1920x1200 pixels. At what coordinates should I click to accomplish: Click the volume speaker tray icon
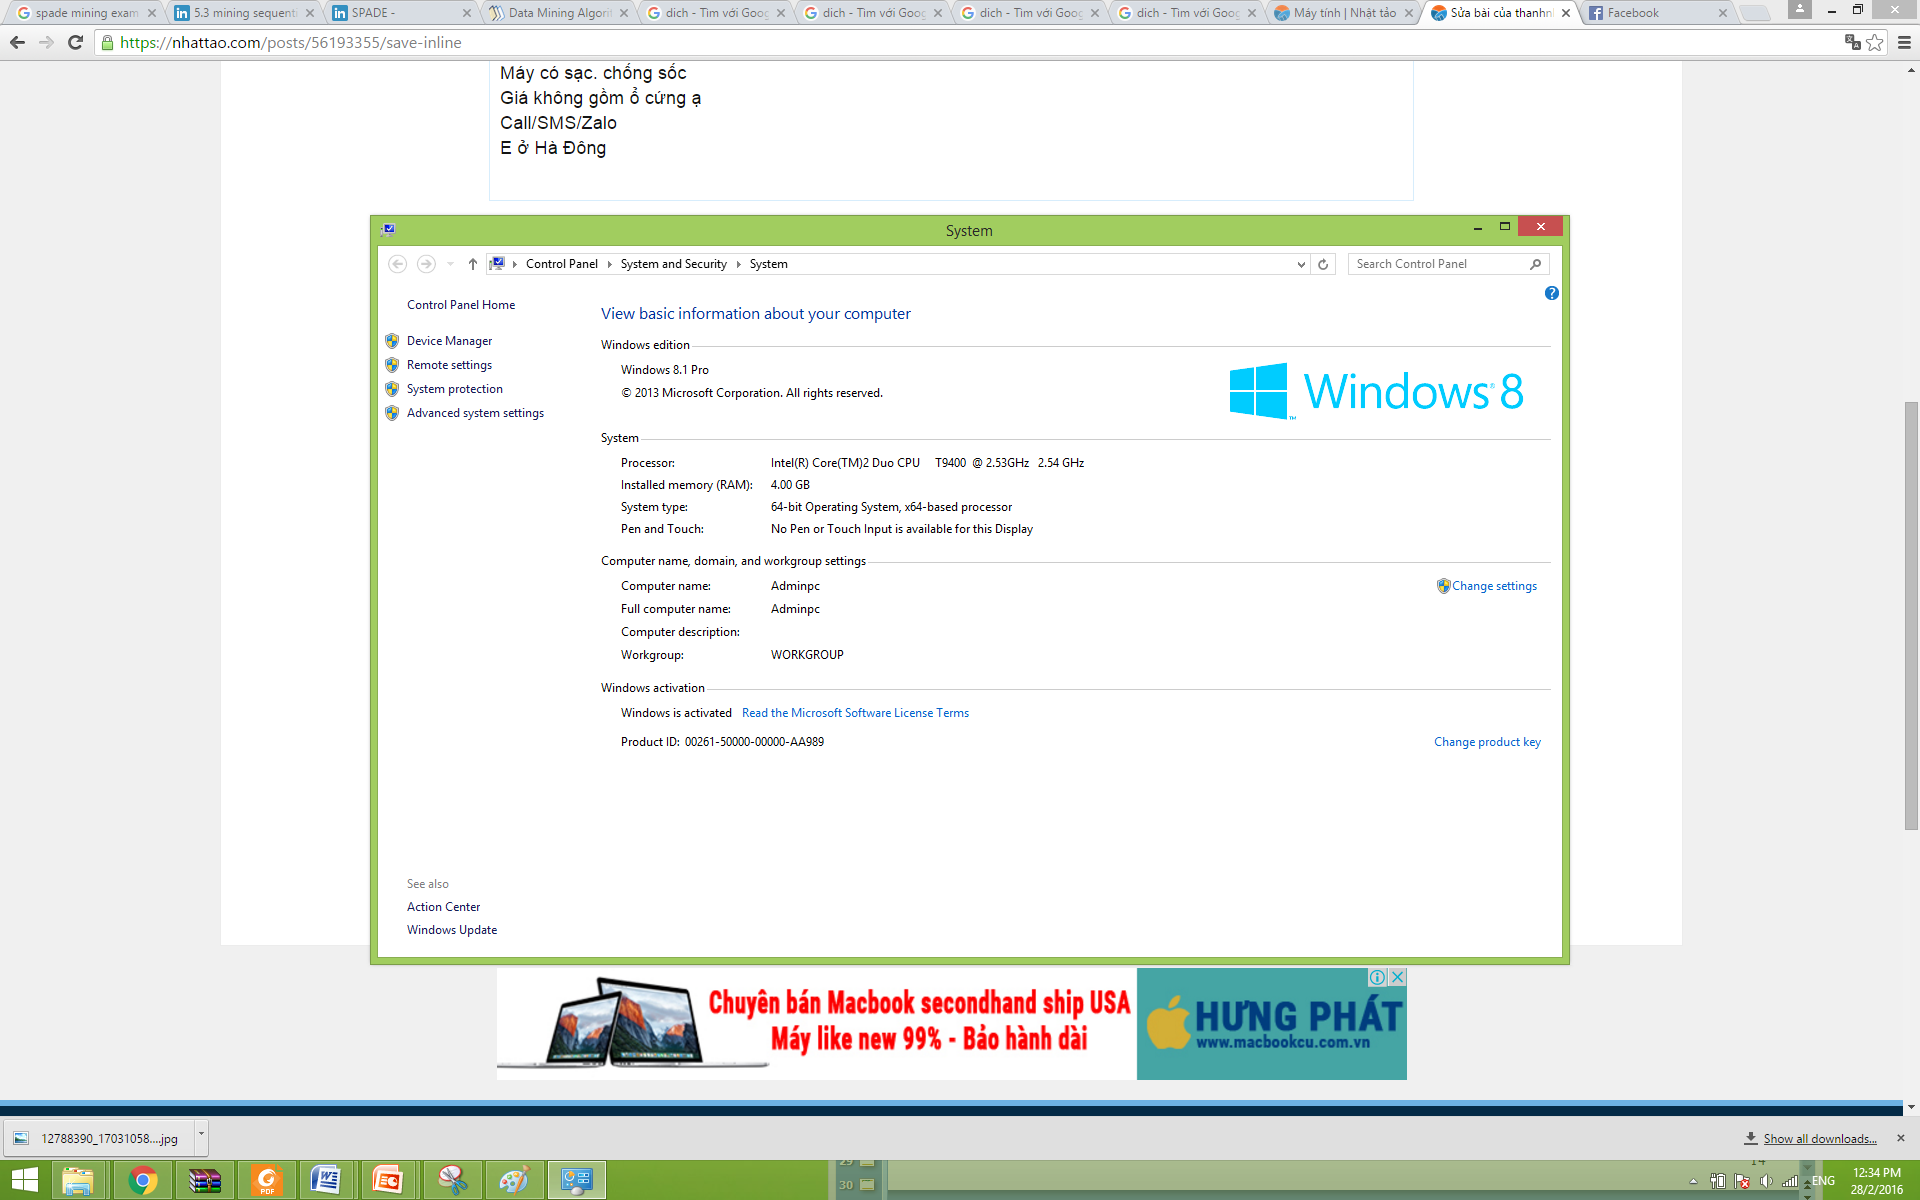(x=1766, y=1181)
